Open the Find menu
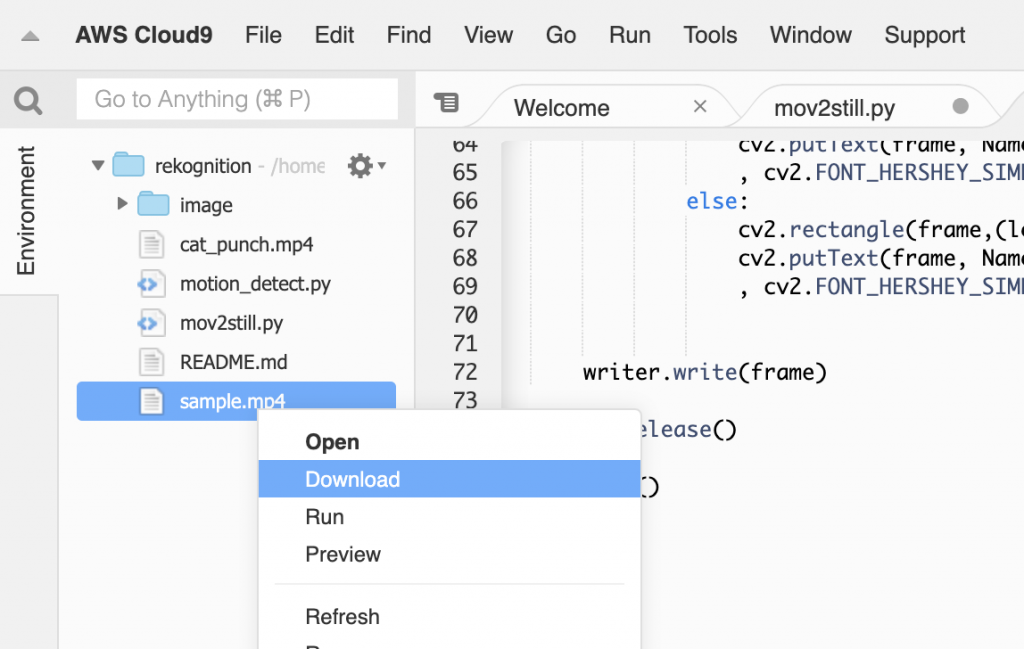The image size is (1024, 649). tap(408, 35)
